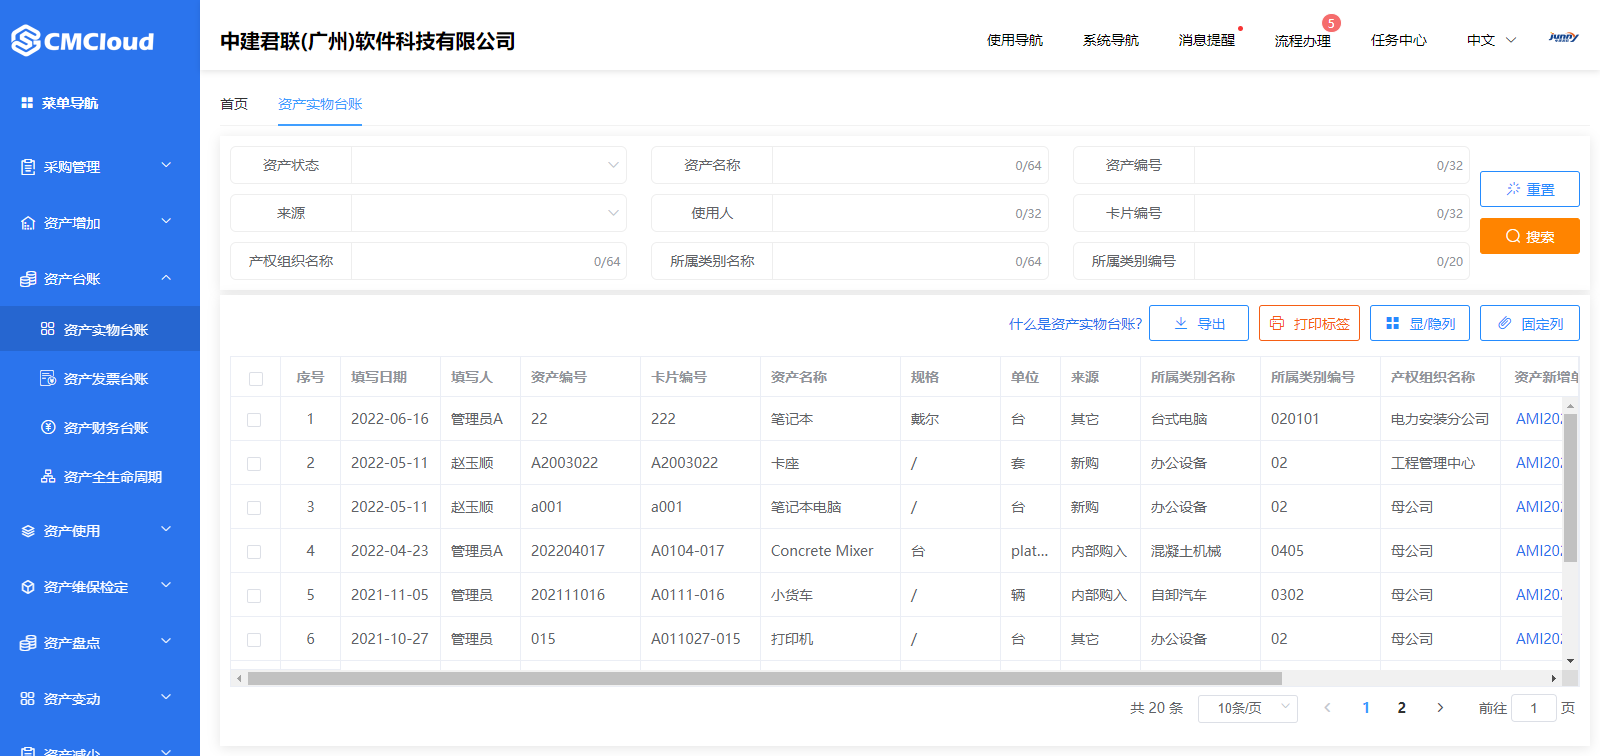
Task: Focus the 产权组织名称 input field
Action: click(488, 261)
